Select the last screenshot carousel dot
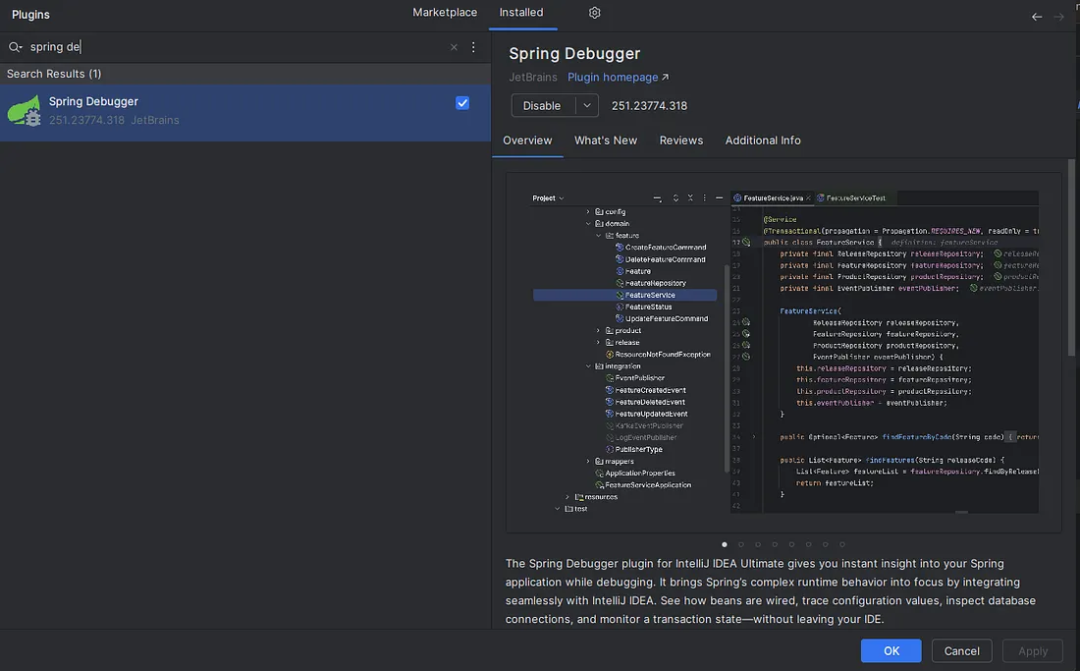This screenshot has height=671, width=1080. [842, 544]
